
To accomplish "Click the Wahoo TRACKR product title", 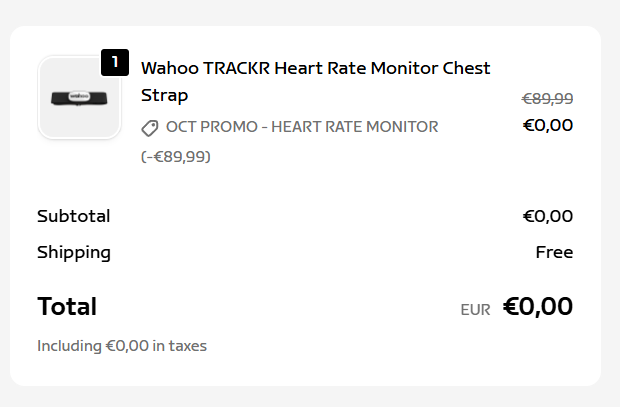I will [x=315, y=68].
